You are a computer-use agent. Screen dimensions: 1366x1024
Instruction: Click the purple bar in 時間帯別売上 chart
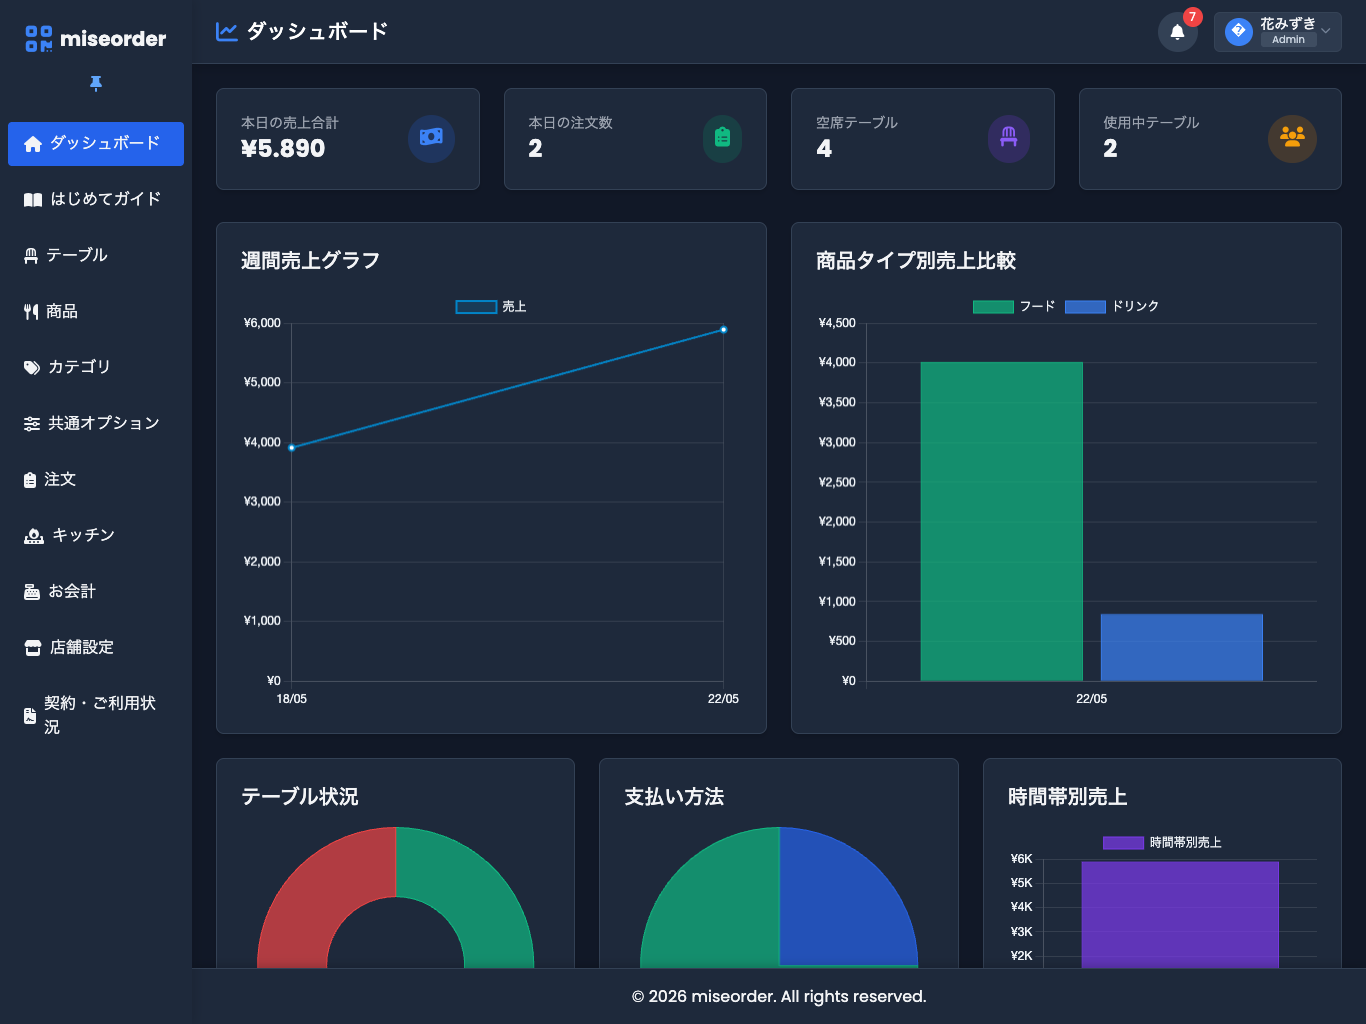1180,914
